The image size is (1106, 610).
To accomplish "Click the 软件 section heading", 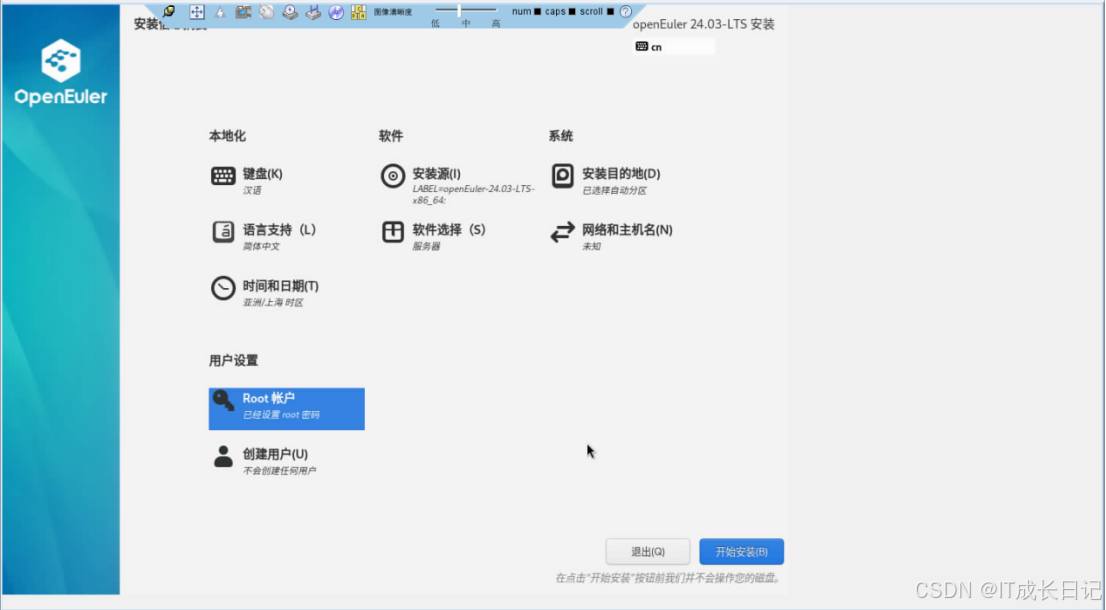I will (391, 136).
